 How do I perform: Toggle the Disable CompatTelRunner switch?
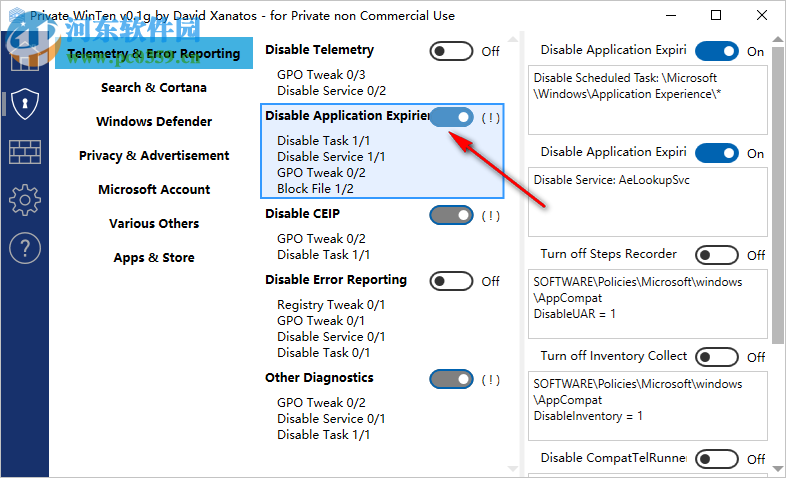(x=717, y=459)
